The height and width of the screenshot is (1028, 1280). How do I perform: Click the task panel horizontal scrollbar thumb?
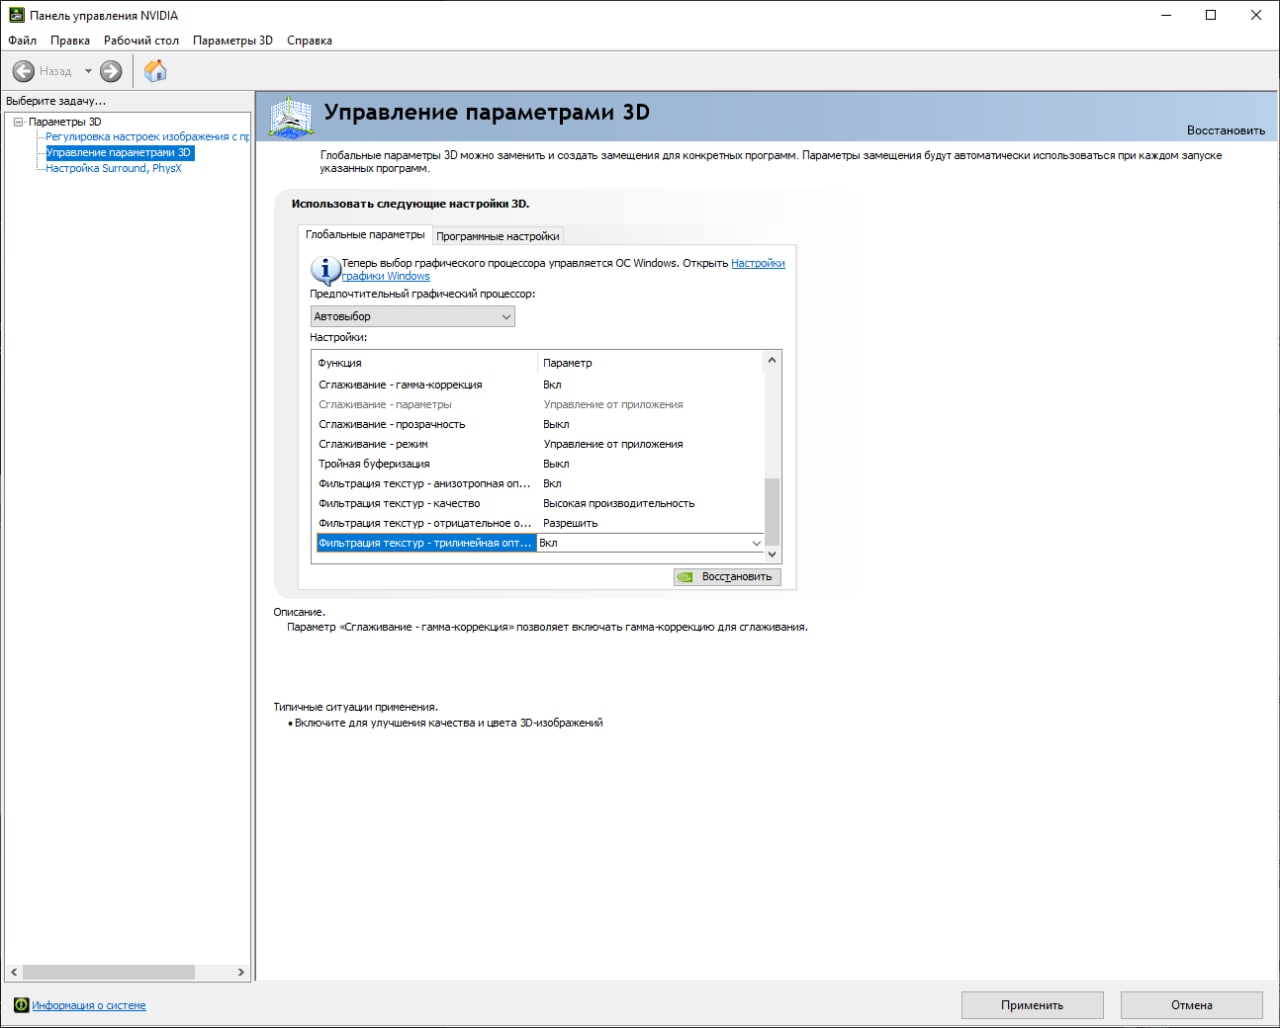click(x=108, y=972)
